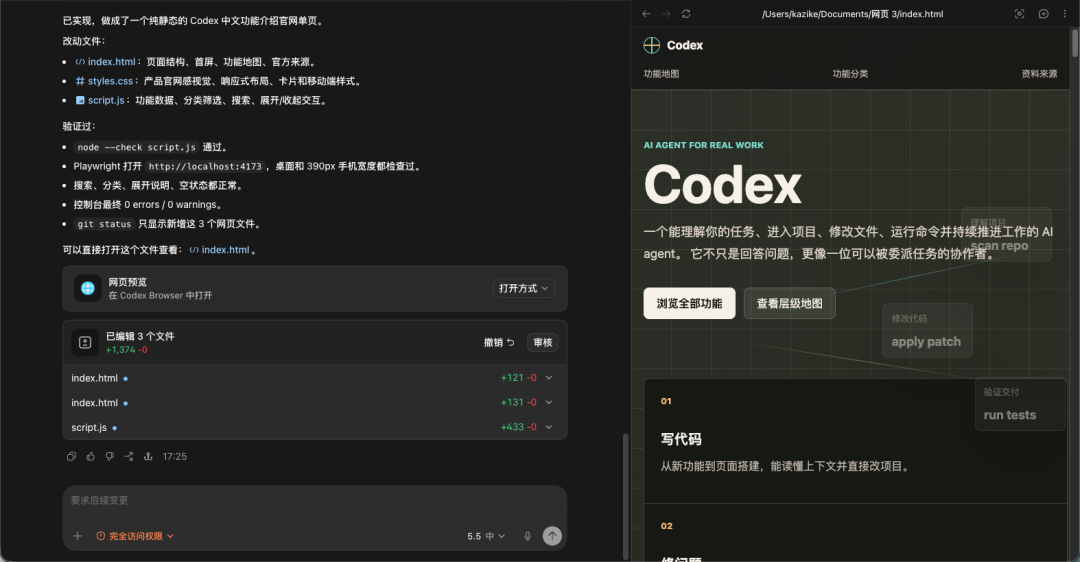Click the globe icon in 网页预览 card
The width and height of the screenshot is (1080, 562).
[88, 289]
